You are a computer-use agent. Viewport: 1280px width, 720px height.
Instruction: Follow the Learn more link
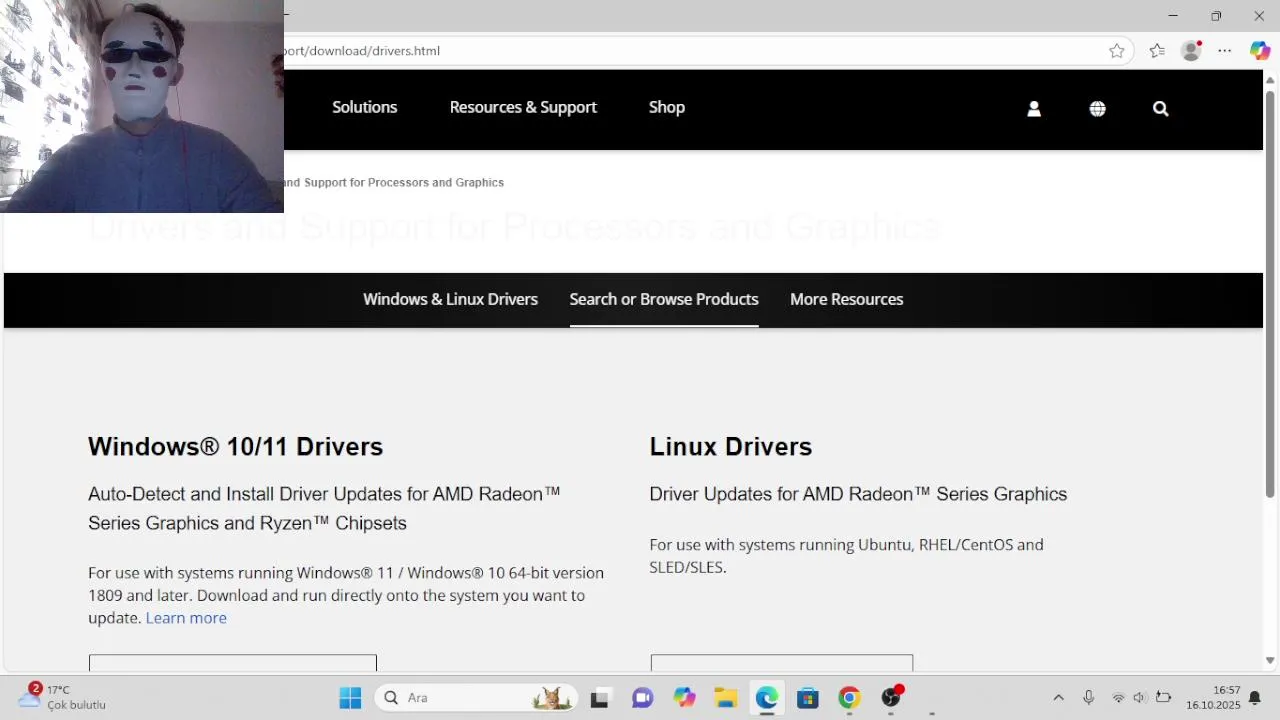[186, 618]
